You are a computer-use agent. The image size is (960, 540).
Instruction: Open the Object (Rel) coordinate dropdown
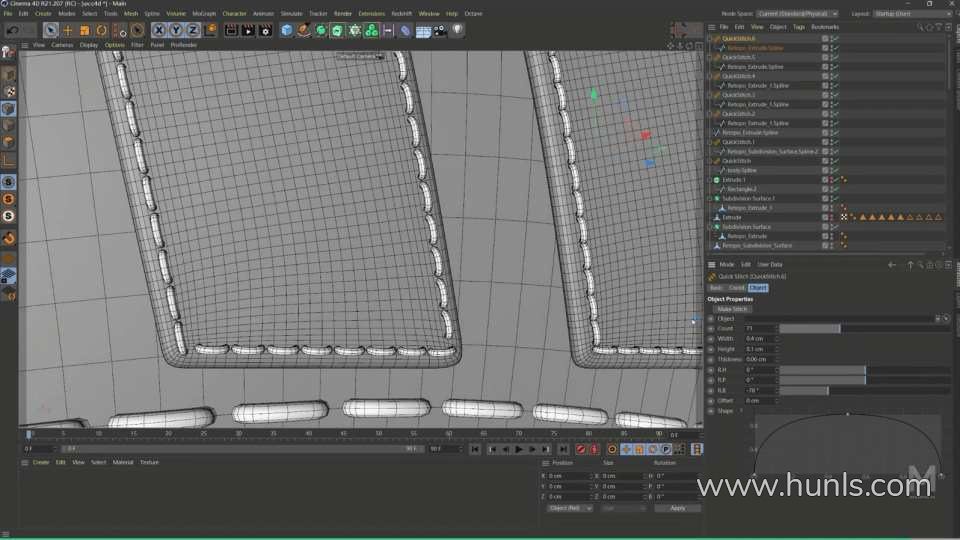pyautogui.click(x=569, y=508)
